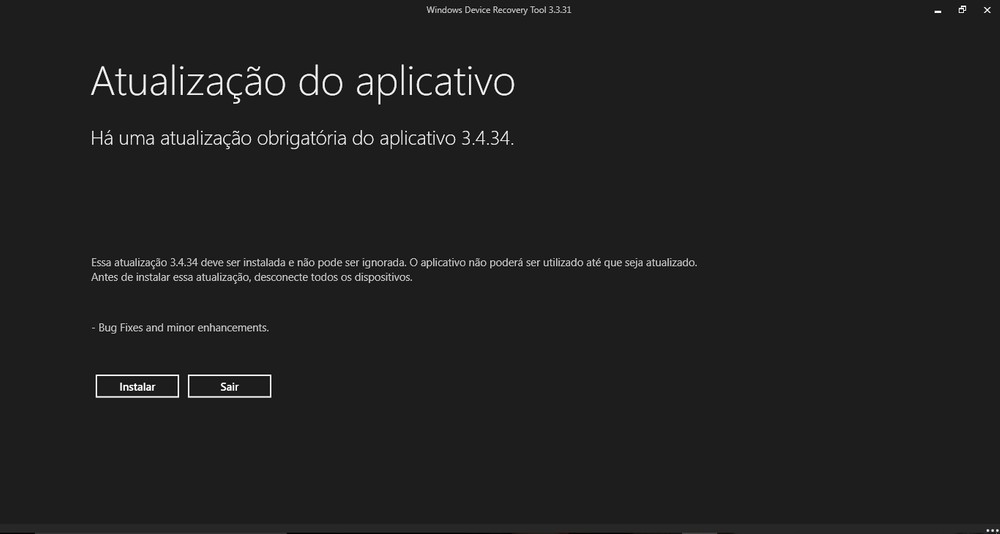Click the version number 3.4.34 in the subtitle
1000x534 pixels.
pyautogui.click(x=487, y=138)
